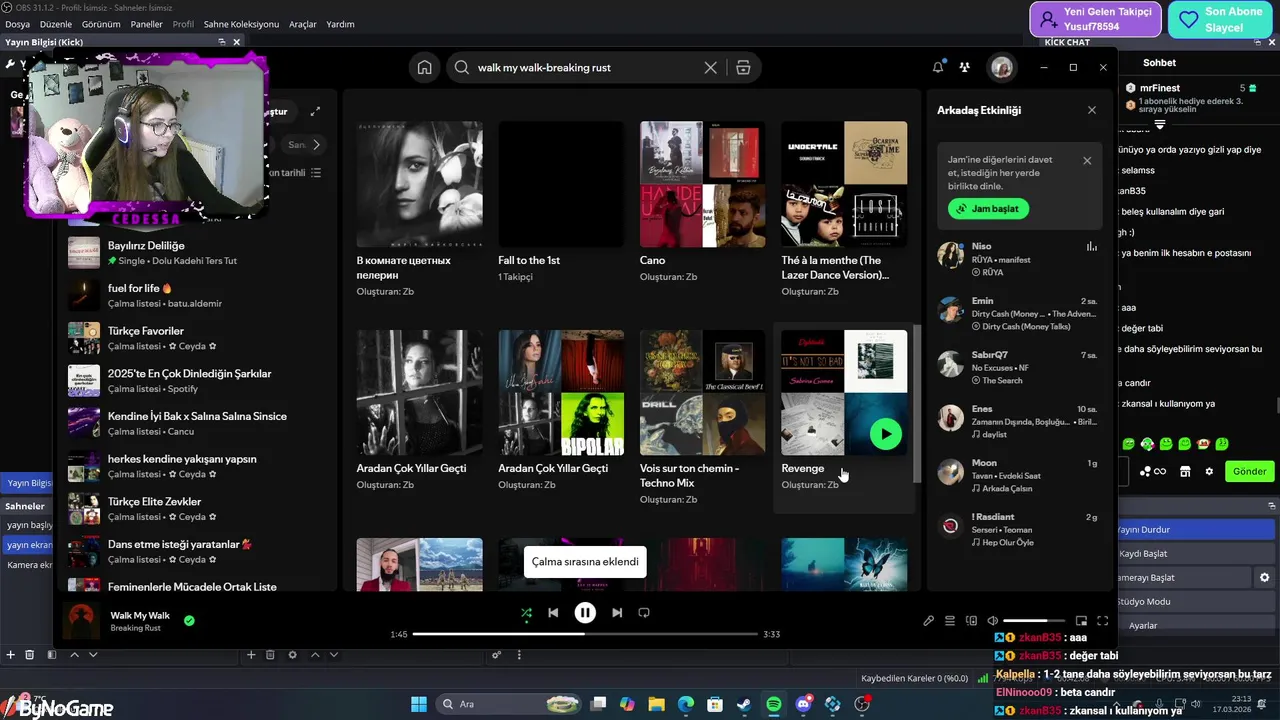Open the Dosya menu in OBS
Image resolution: width=1280 pixels, height=720 pixels.
pyautogui.click(x=18, y=24)
